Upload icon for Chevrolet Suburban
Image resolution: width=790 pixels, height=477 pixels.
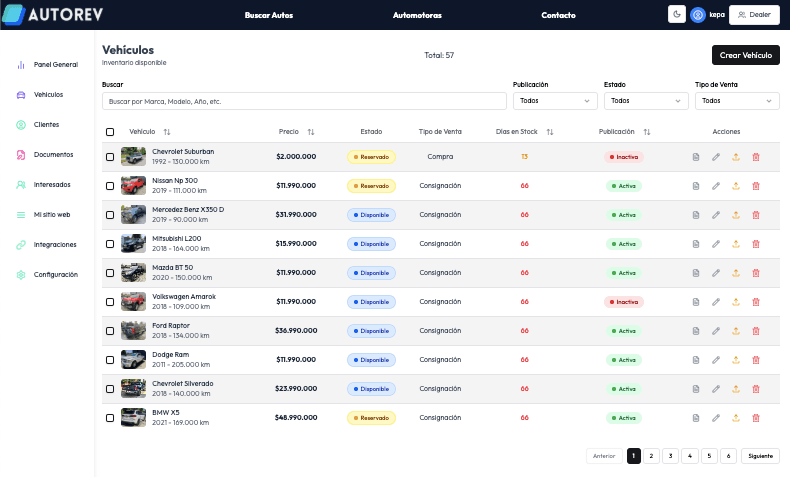(736, 157)
